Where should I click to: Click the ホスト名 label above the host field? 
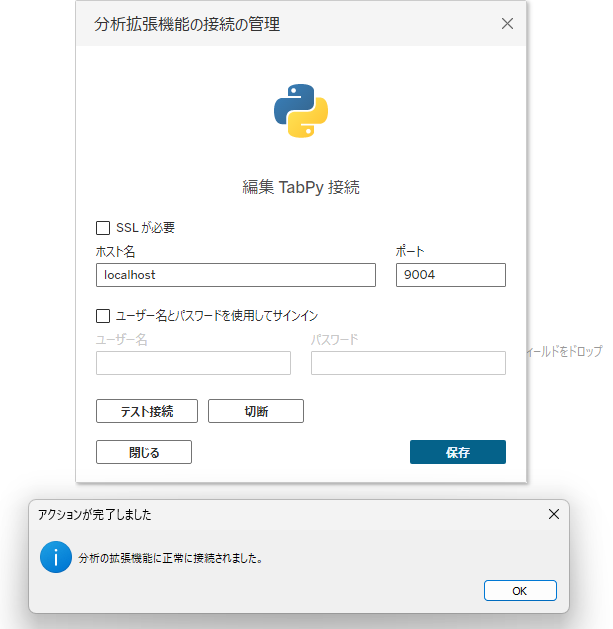point(115,252)
